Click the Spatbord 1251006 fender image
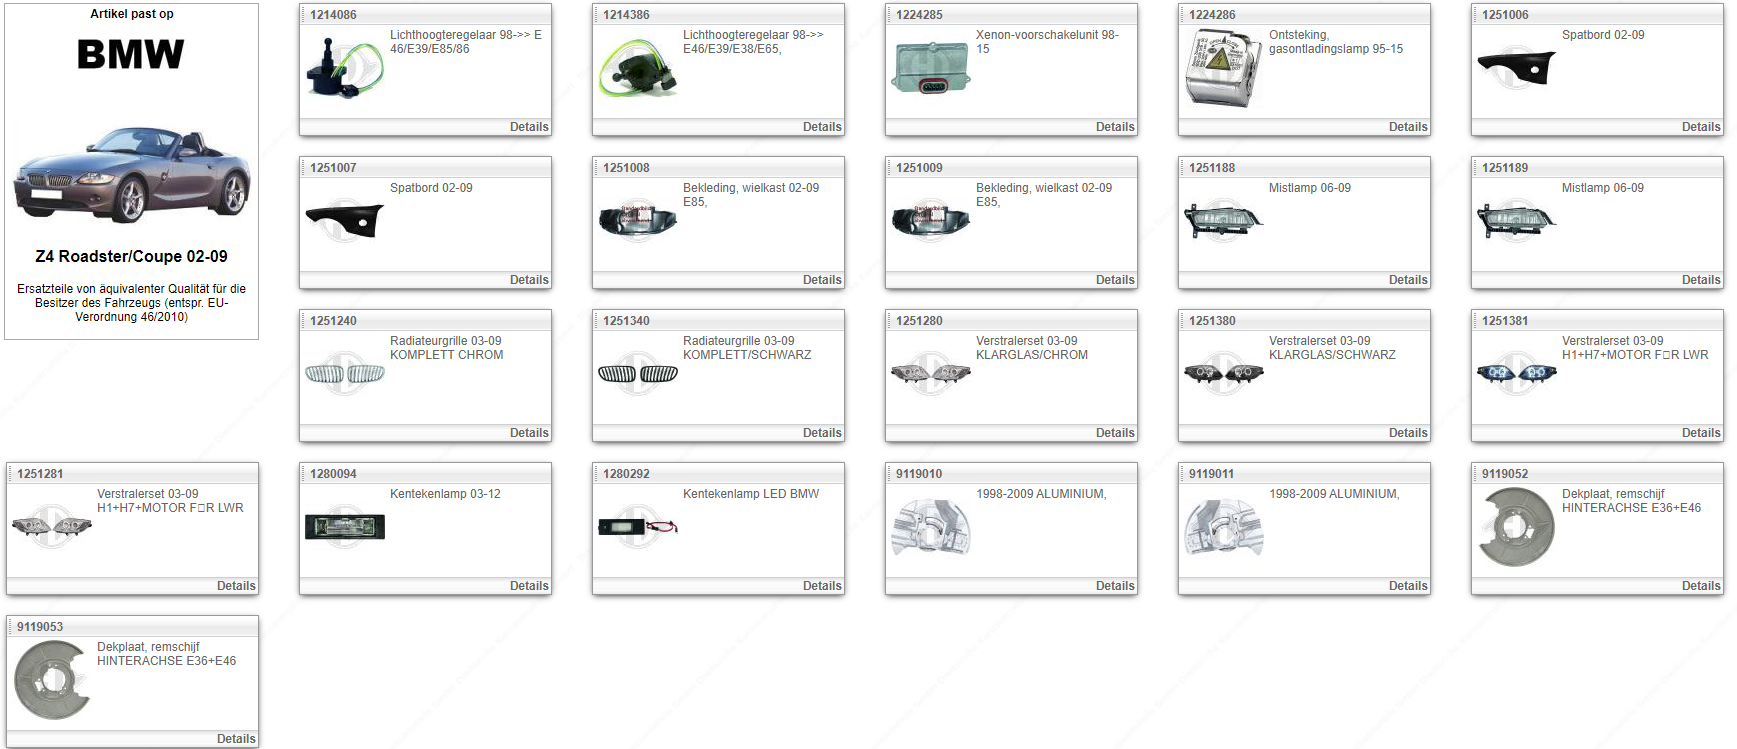This screenshot has height=749, width=1737. point(1516,68)
